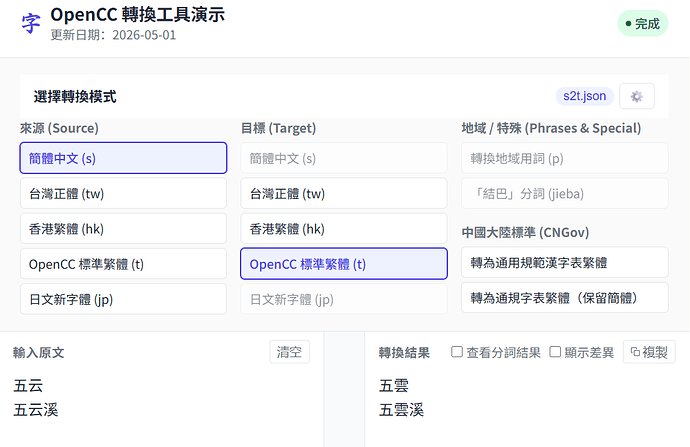690x447 pixels.
Task: Select target OpenCC 標準繁體 (t)
Action: coord(344,264)
